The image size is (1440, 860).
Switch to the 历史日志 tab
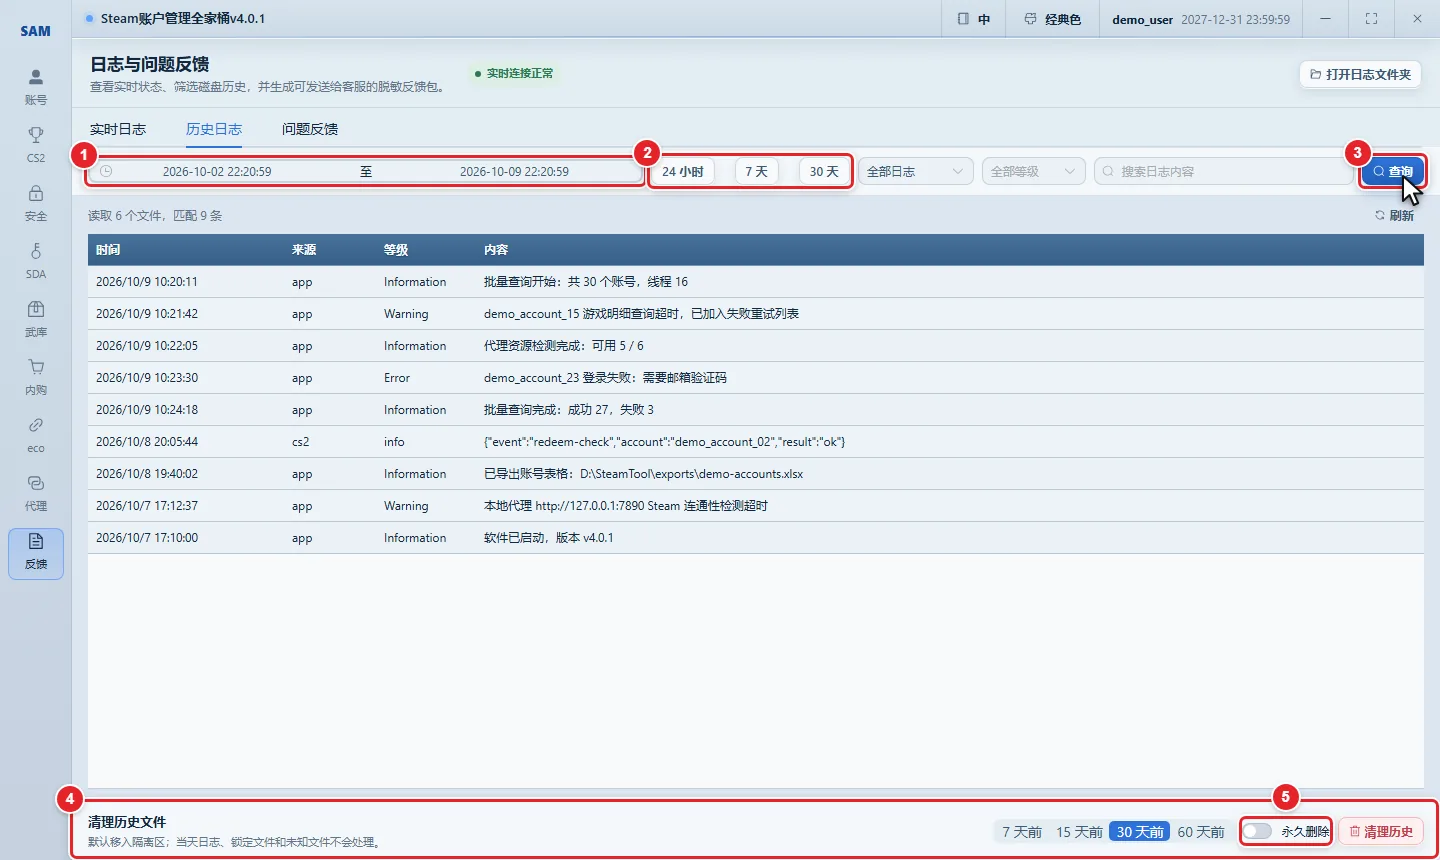point(214,129)
